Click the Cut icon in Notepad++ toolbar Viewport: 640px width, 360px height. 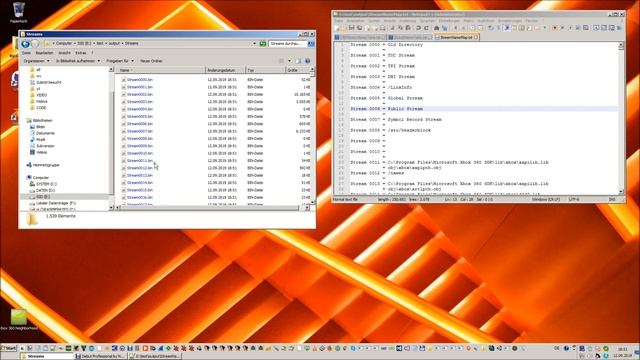pyautogui.click(x=392, y=28)
